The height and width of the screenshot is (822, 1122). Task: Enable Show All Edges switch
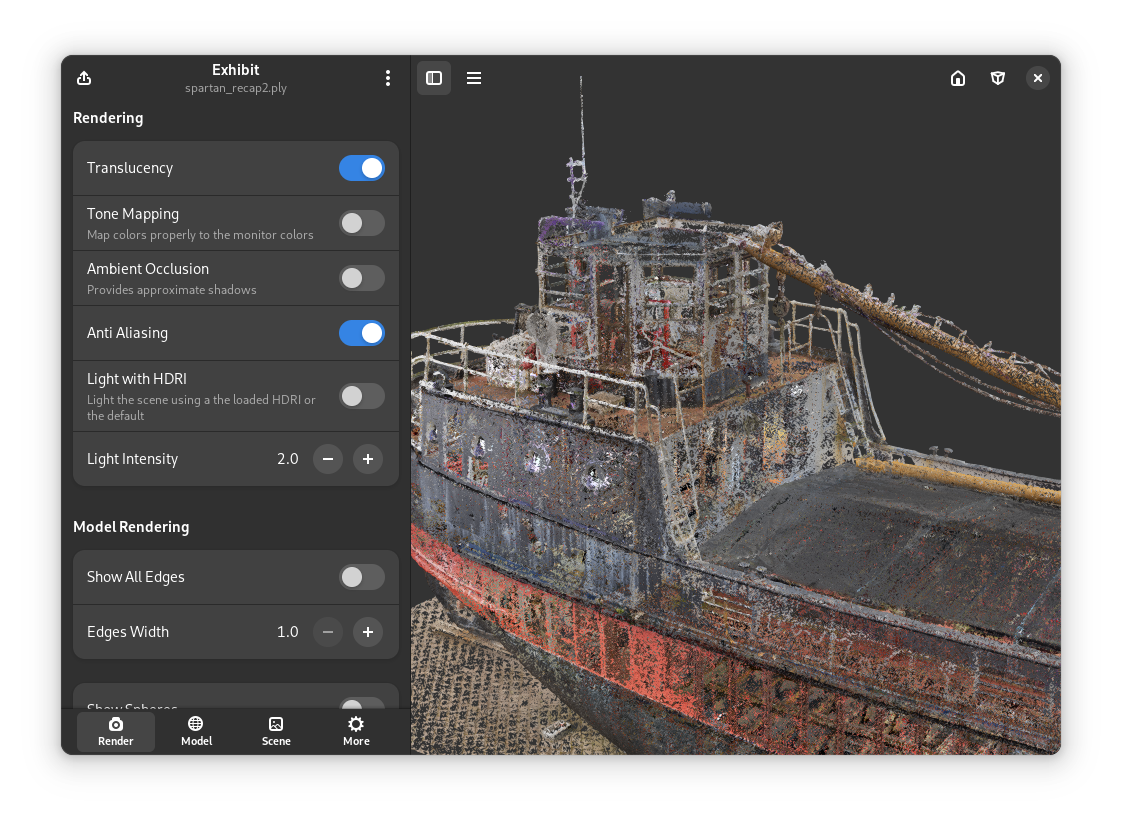click(361, 577)
